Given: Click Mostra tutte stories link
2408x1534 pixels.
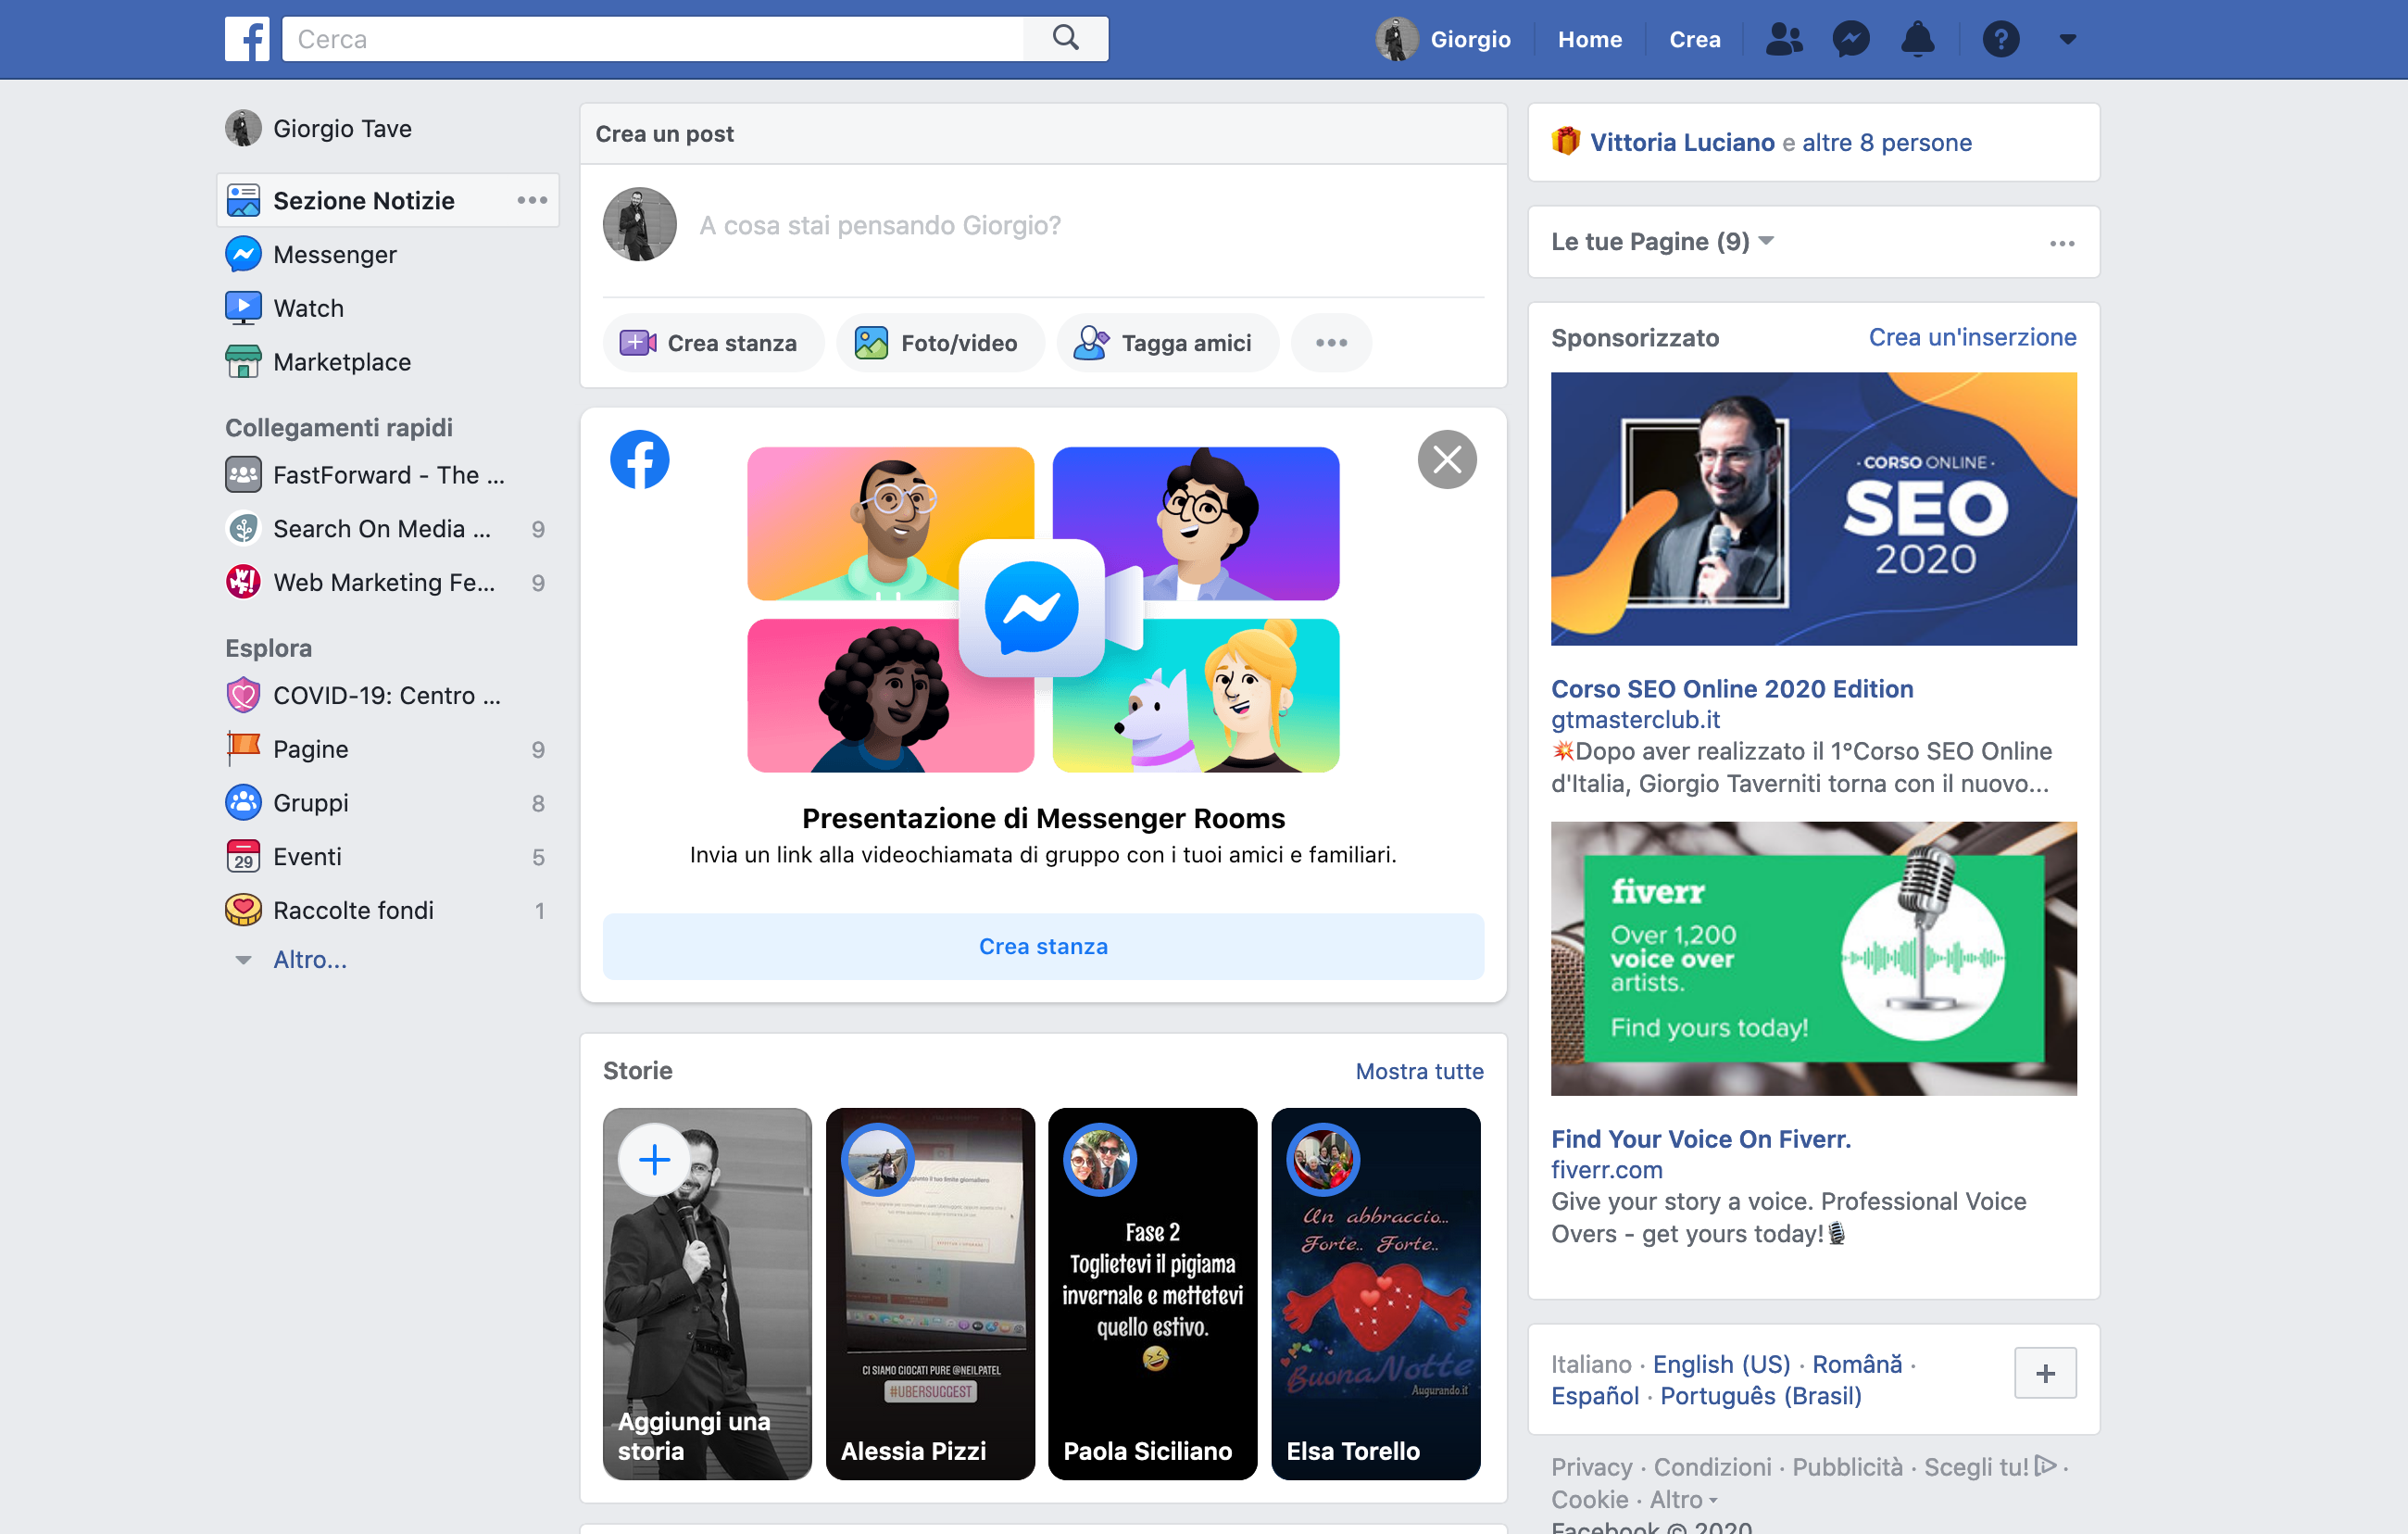Looking at the screenshot, I should tap(1419, 1071).
